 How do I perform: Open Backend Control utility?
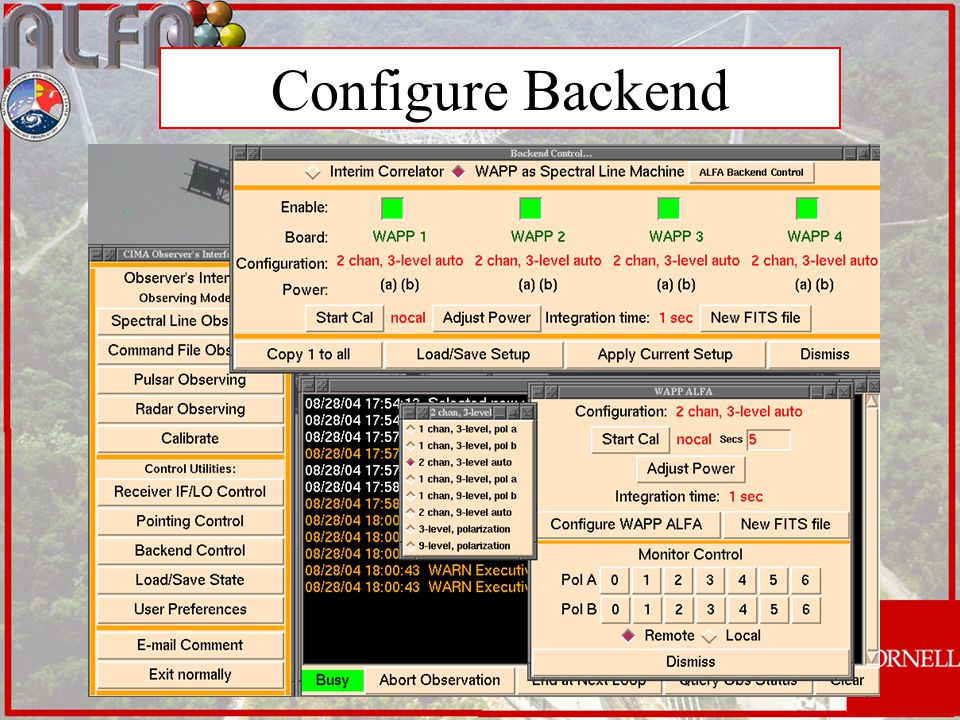coord(190,550)
